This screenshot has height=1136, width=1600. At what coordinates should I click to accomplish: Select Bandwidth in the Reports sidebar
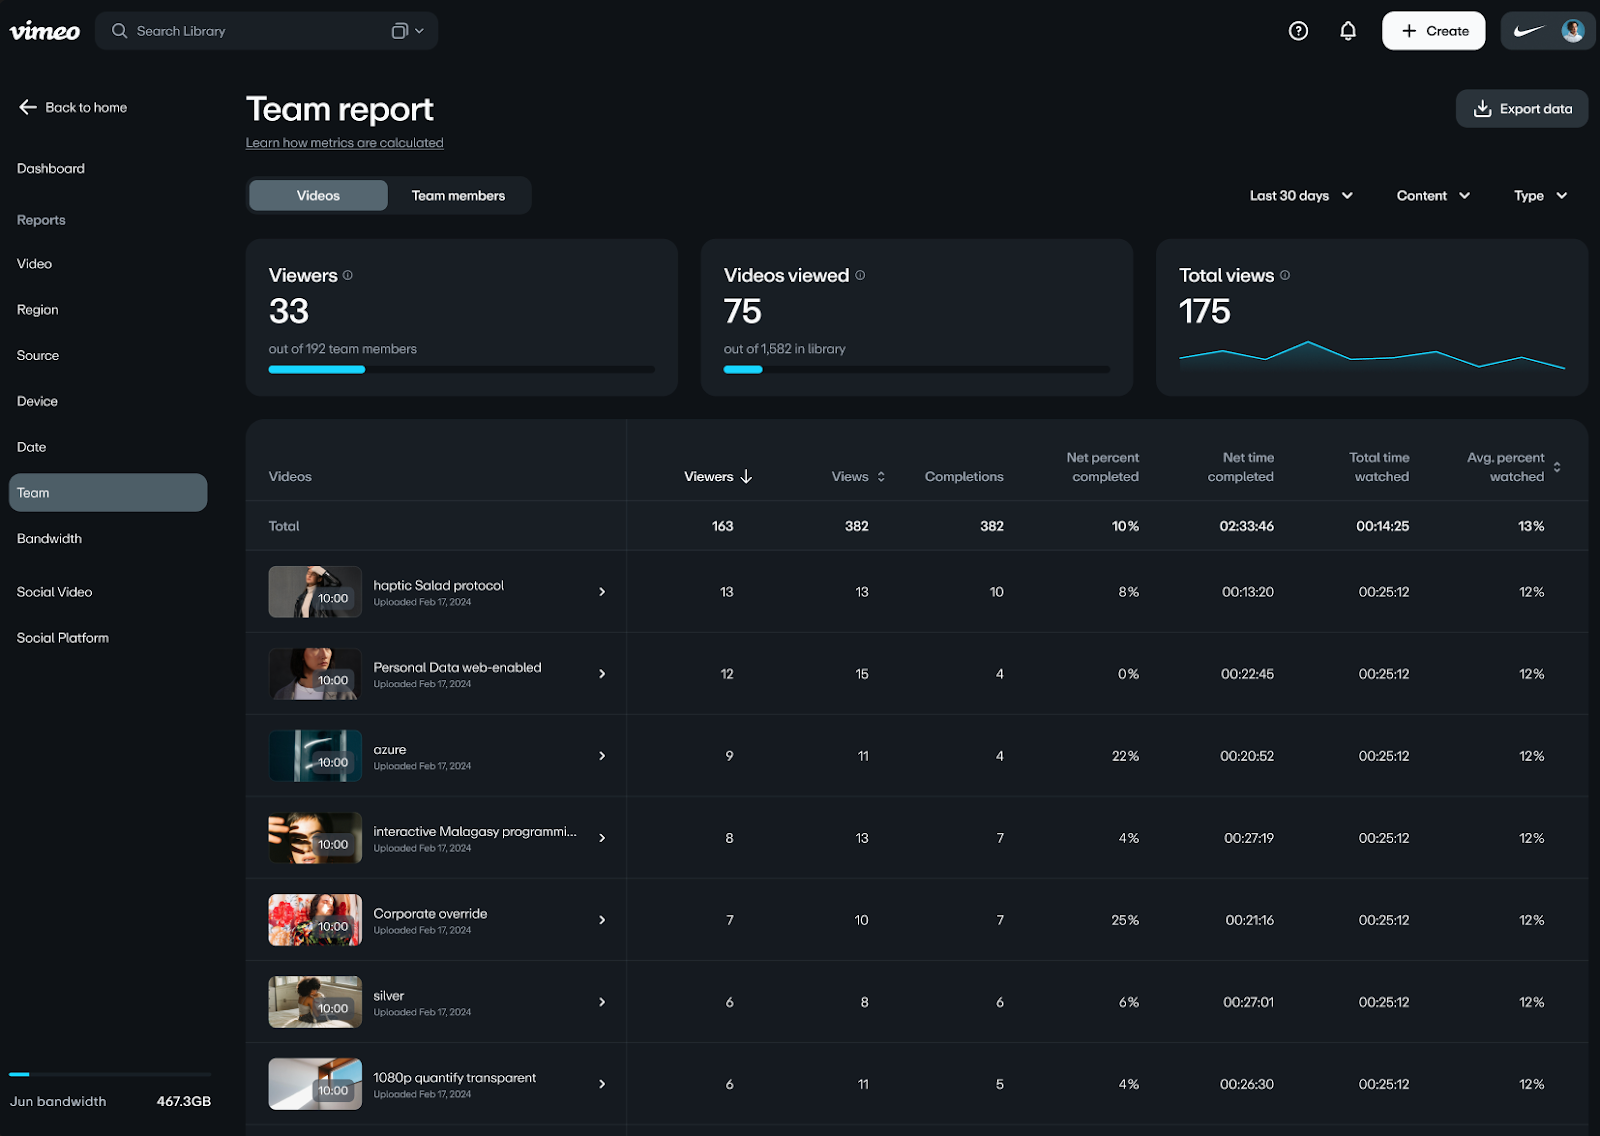(49, 538)
